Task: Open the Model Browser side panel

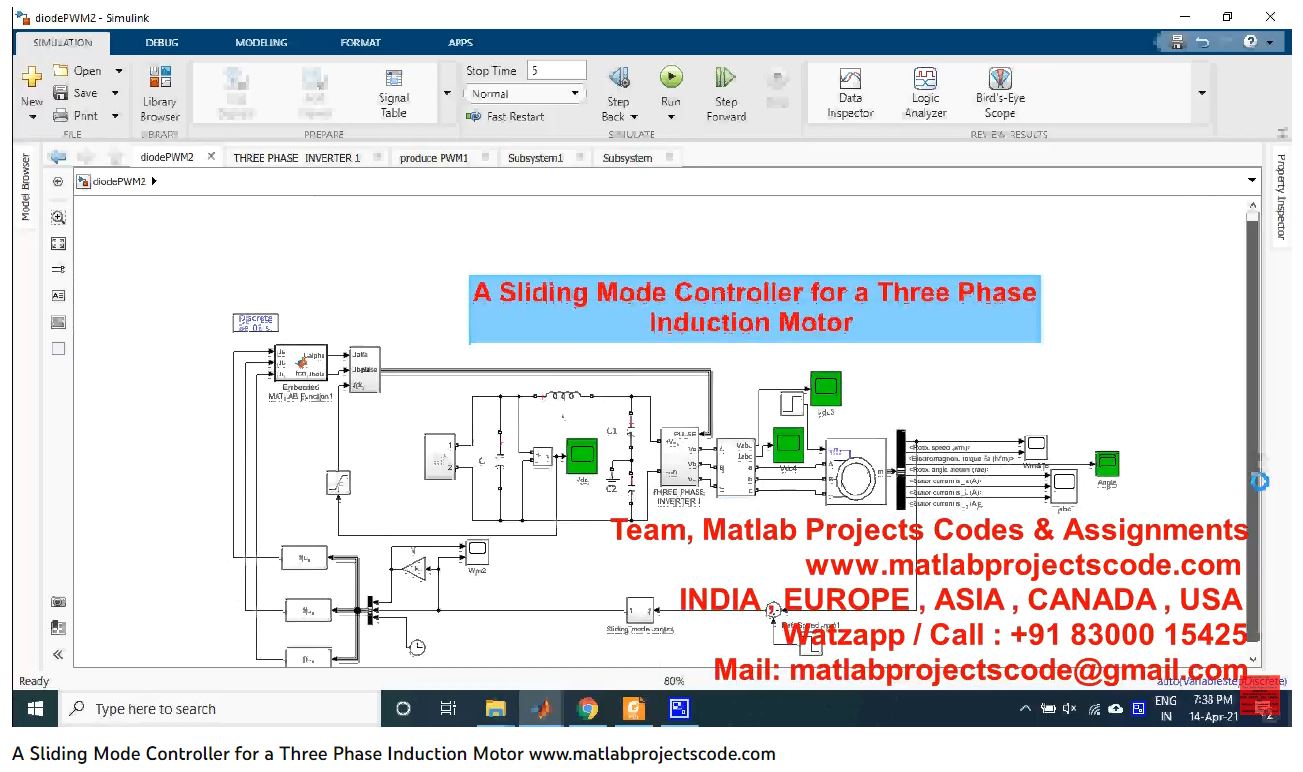Action: pyautogui.click(x=26, y=187)
